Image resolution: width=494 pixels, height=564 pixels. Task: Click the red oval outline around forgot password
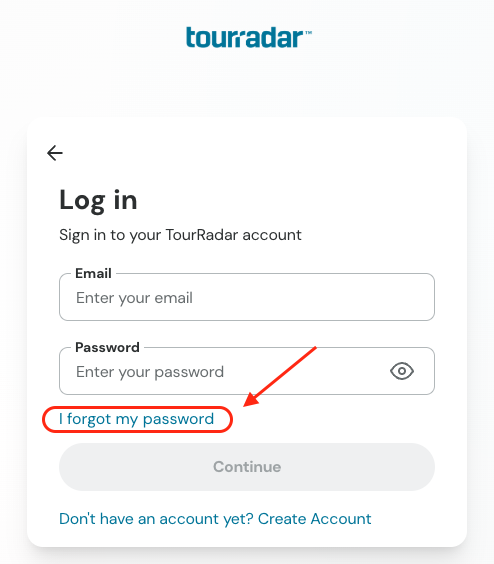137,419
